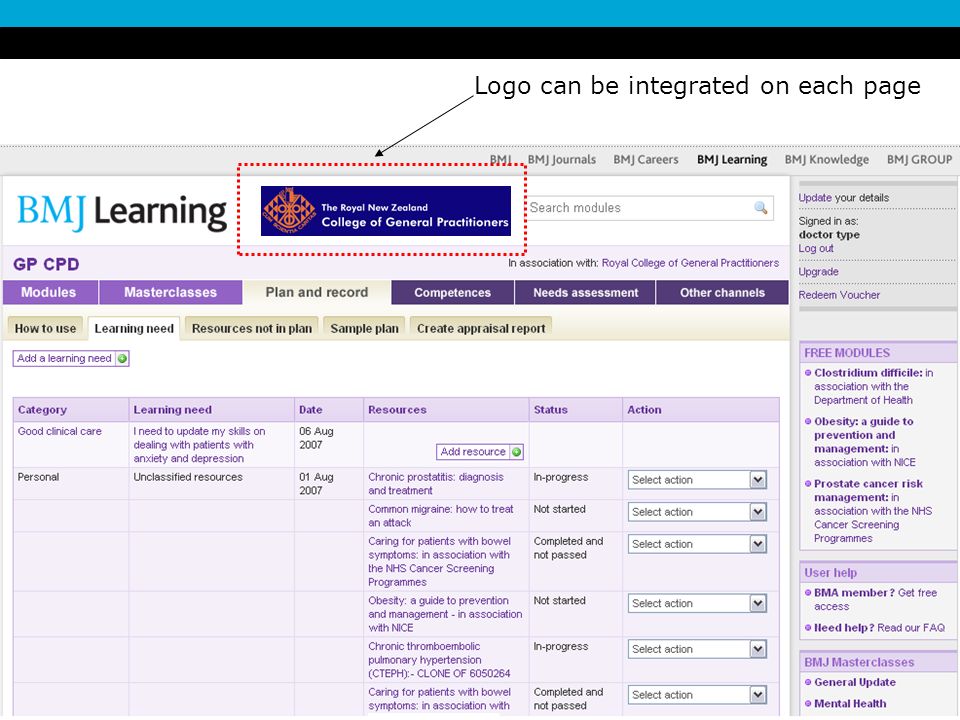Open General Update masterclass link
Viewport: 960px width, 720px height.
[854, 682]
